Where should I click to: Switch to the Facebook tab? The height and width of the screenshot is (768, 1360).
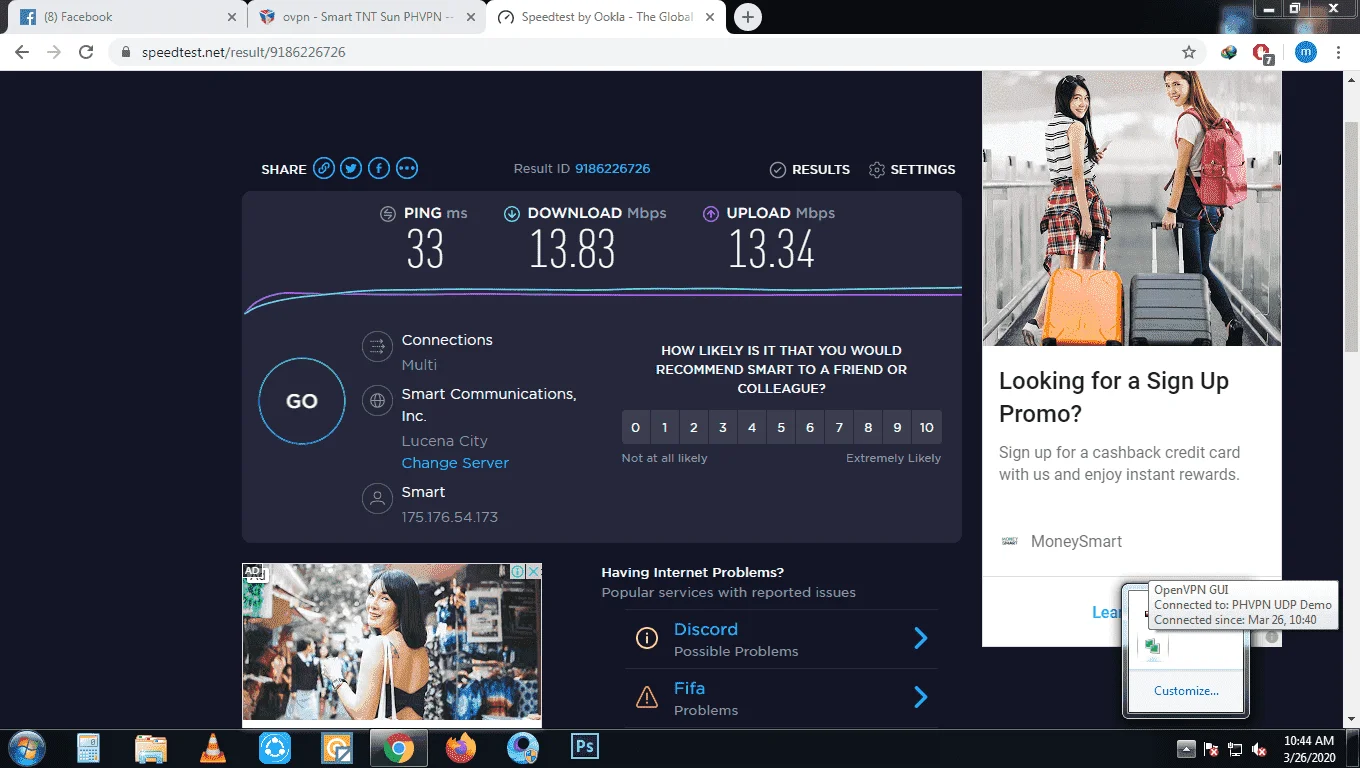(x=126, y=17)
